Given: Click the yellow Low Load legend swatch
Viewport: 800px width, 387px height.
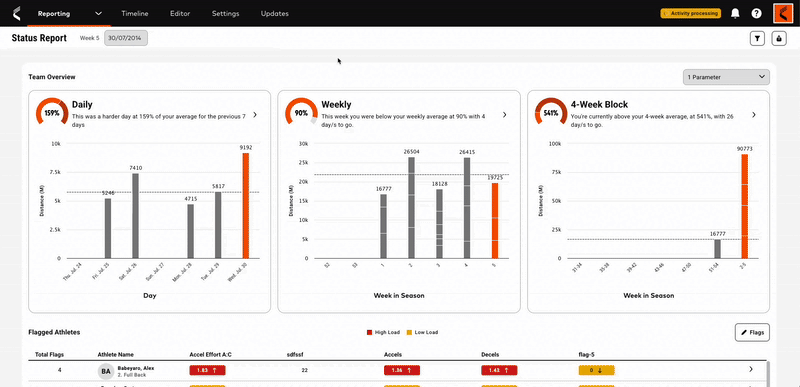Looking at the screenshot, I should (x=410, y=332).
